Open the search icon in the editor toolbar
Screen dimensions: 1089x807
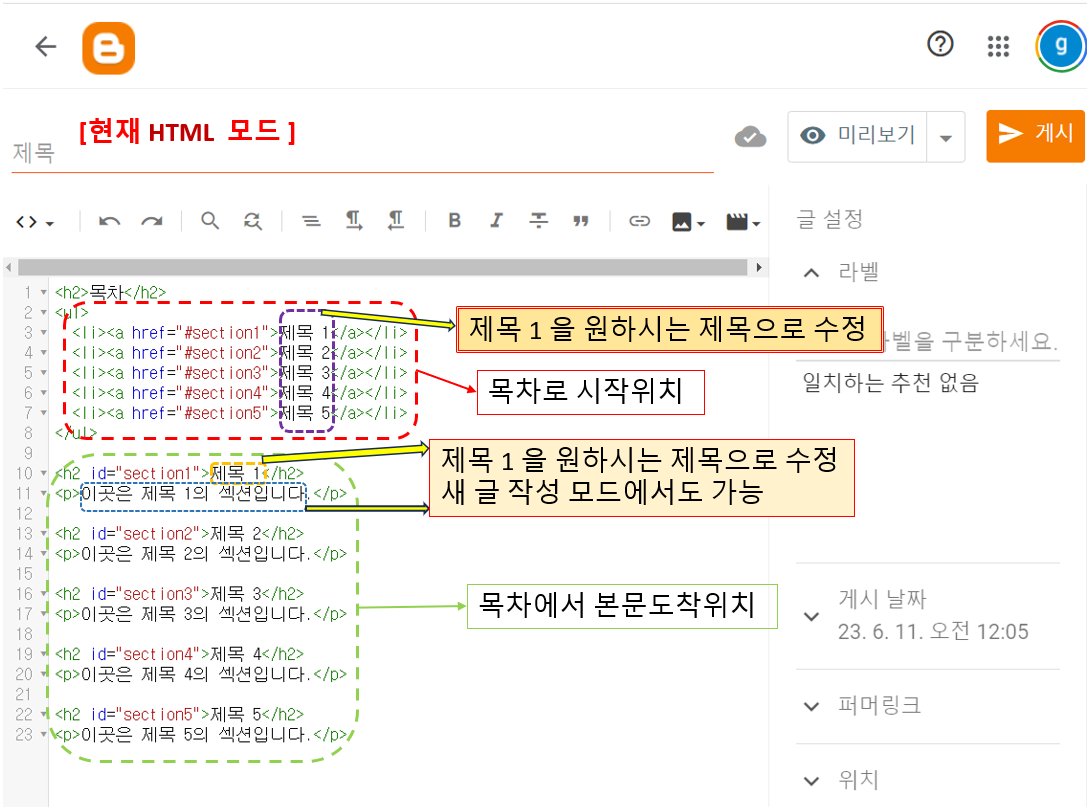click(x=210, y=221)
